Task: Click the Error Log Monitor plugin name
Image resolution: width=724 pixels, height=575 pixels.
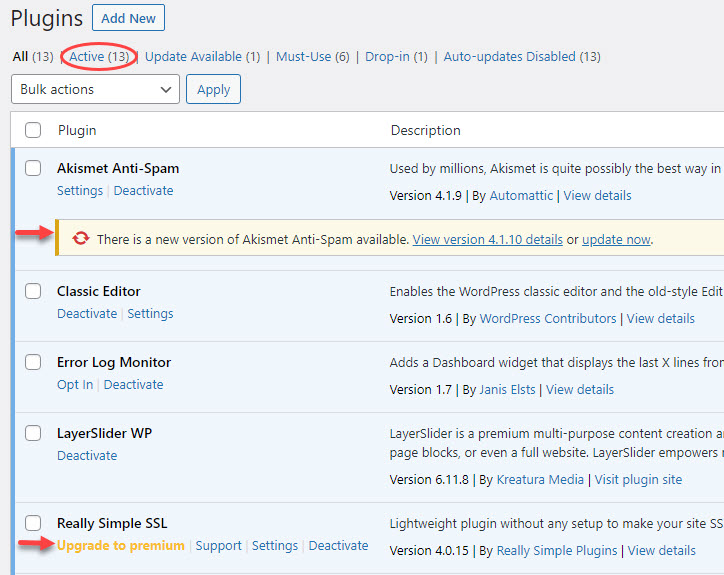Action: click(114, 363)
